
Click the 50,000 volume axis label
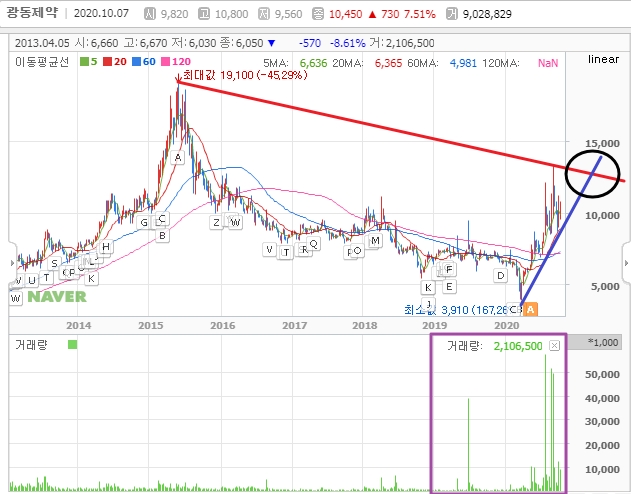click(602, 375)
